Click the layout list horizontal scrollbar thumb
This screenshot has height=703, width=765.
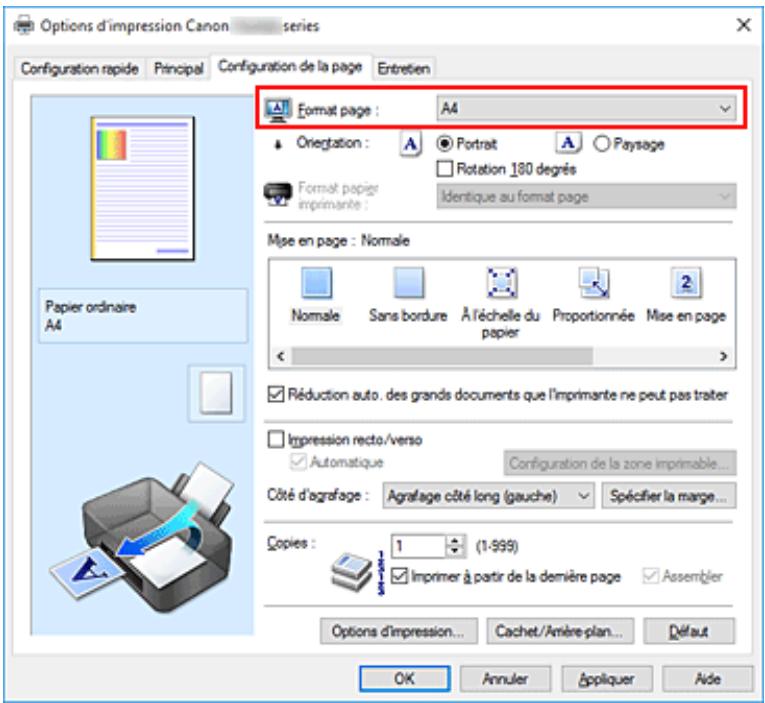[442, 356]
